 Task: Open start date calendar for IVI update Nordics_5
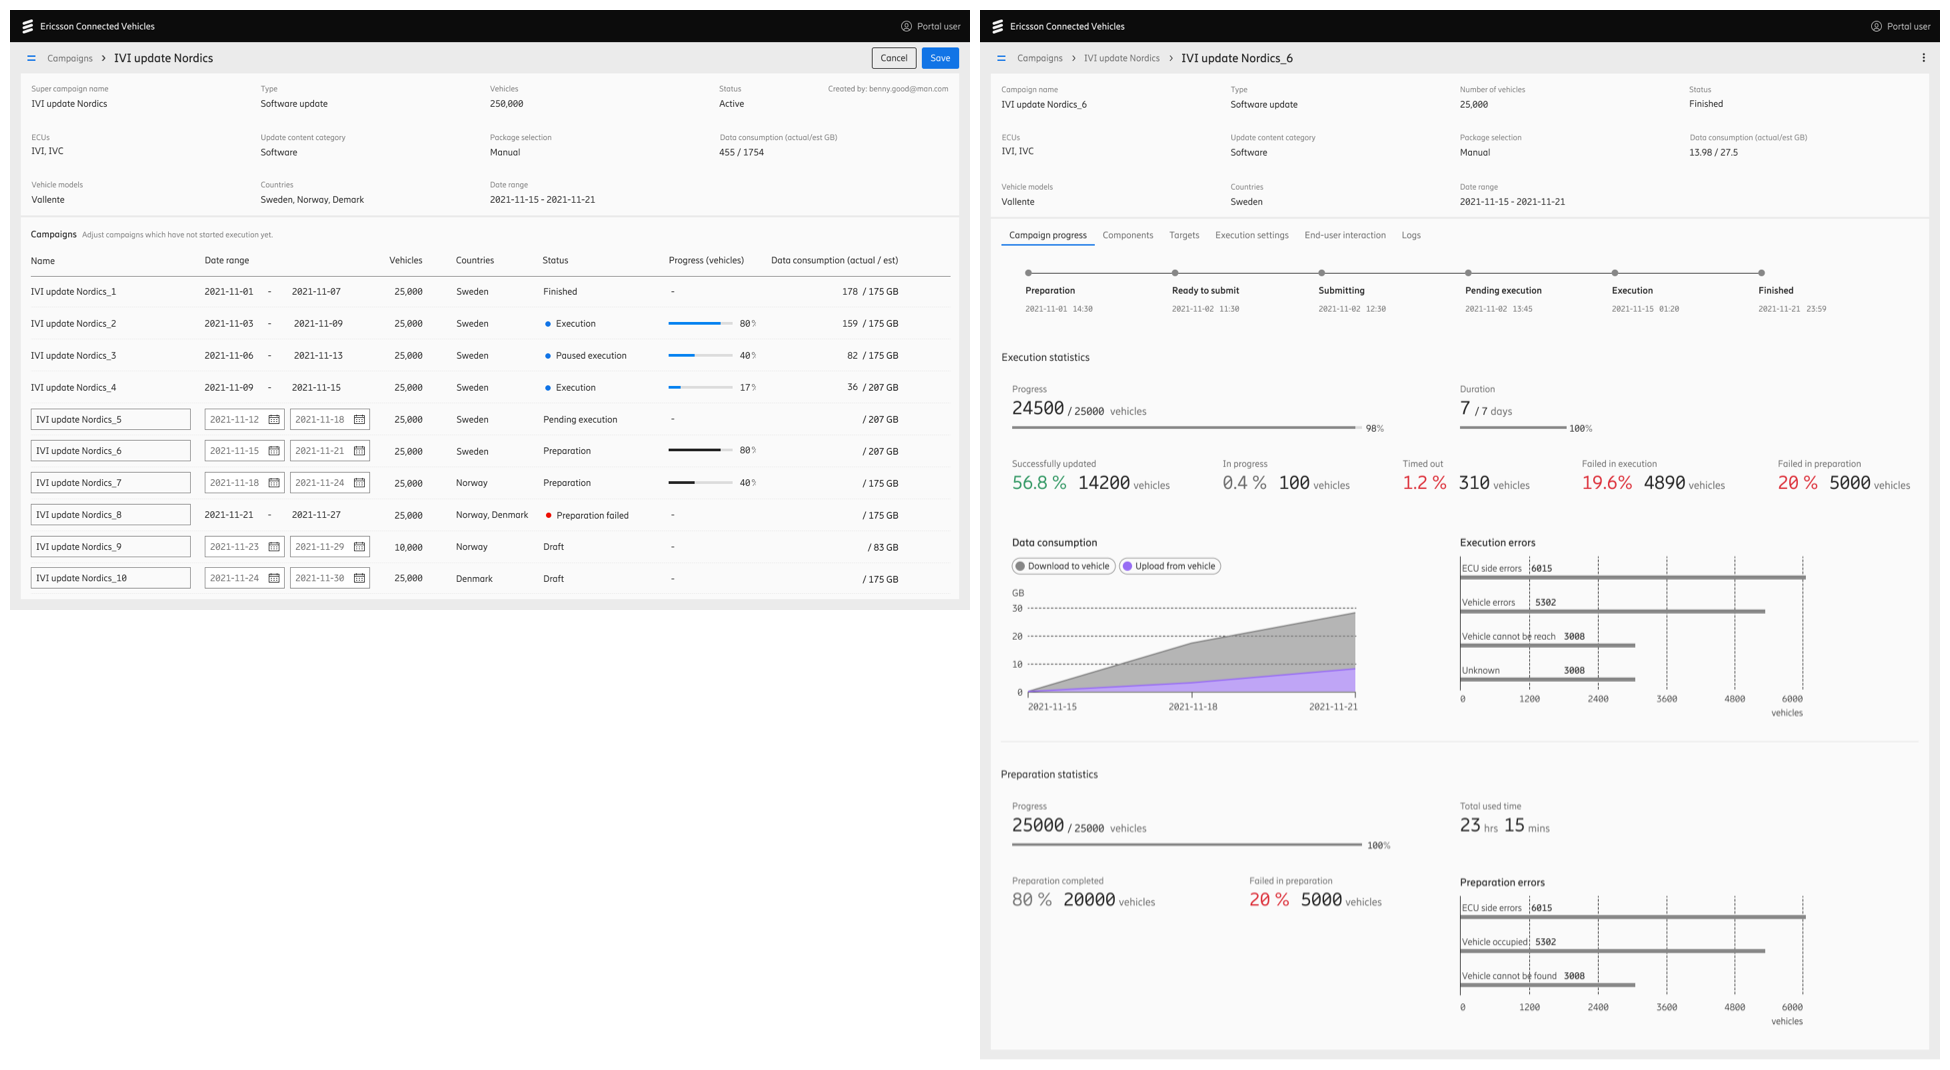(274, 420)
